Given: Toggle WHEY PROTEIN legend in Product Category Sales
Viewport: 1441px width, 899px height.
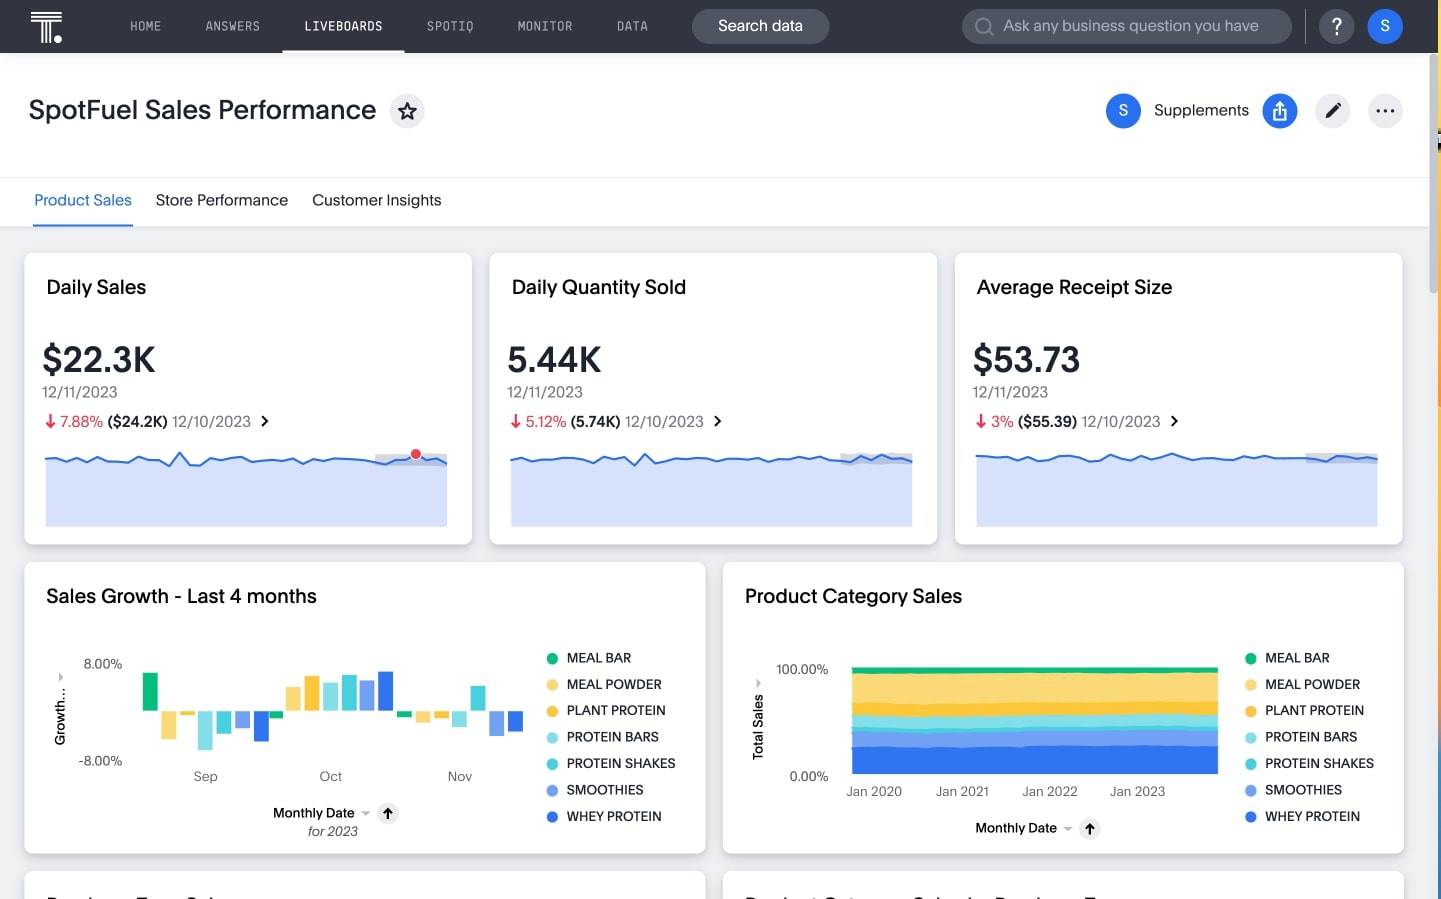Looking at the screenshot, I should (1302, 816).
